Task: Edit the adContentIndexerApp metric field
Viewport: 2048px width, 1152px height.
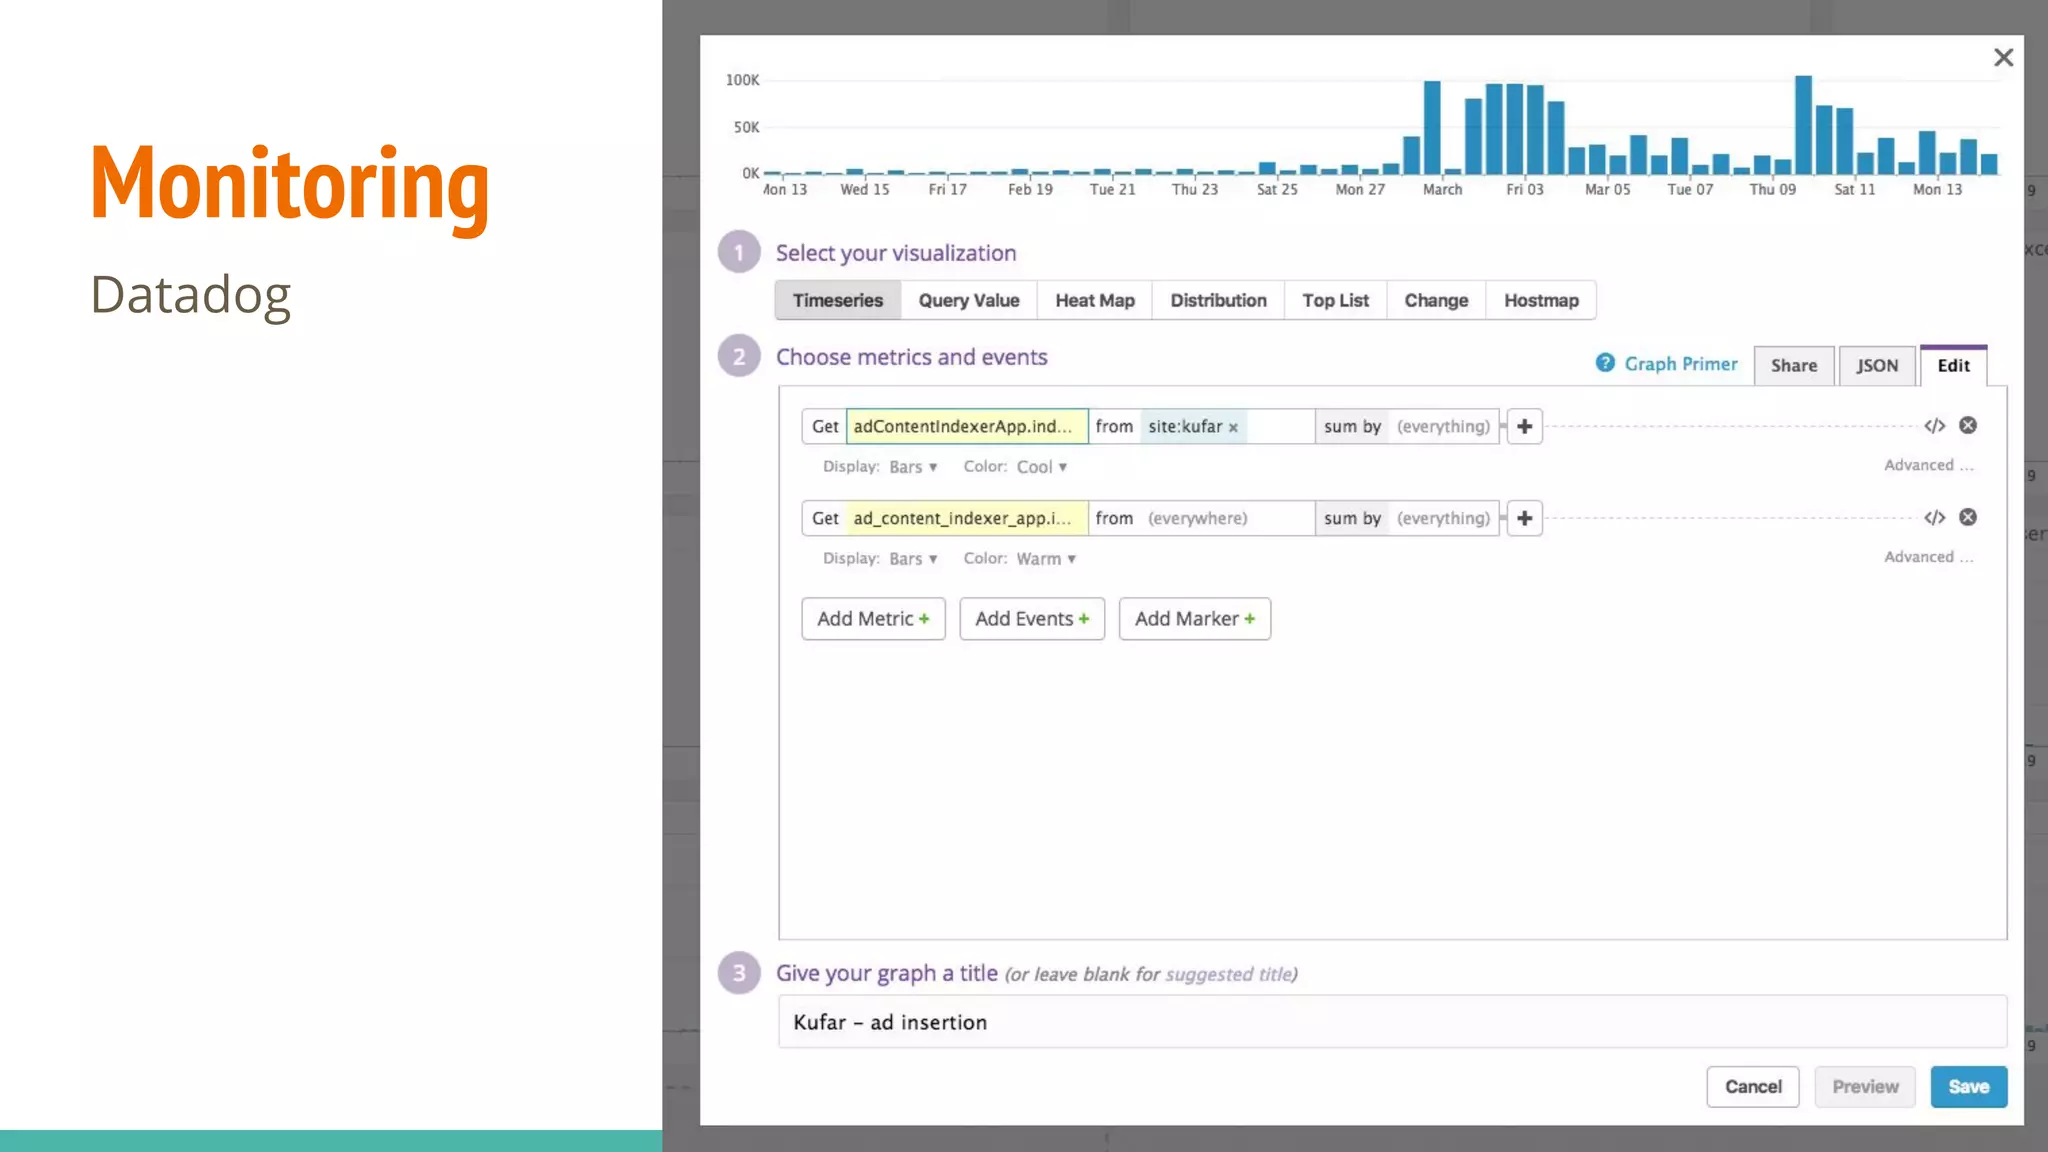Action: (967, 427)
